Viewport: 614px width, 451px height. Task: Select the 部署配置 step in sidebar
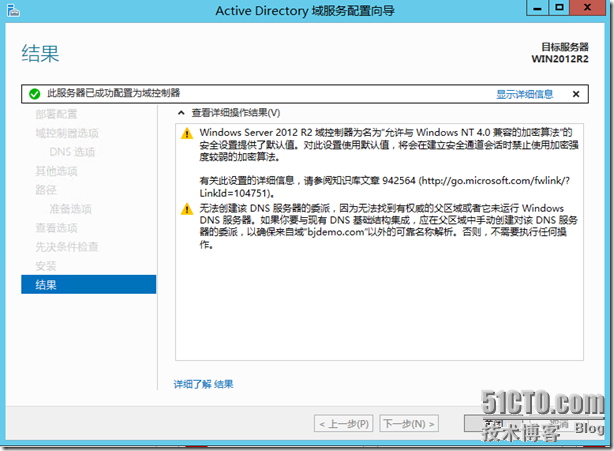coord(56,114)
